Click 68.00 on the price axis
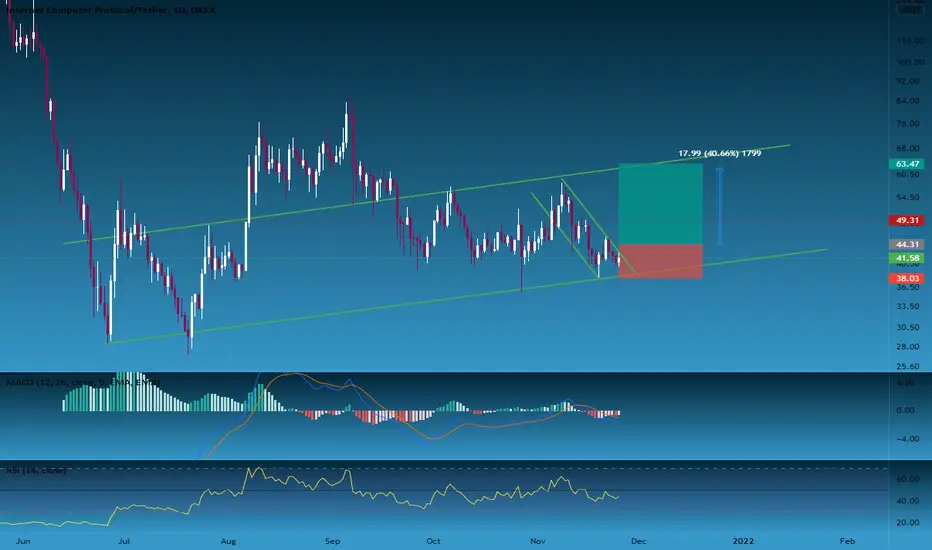Screen dimensions: 932x550 click(910, 148)
